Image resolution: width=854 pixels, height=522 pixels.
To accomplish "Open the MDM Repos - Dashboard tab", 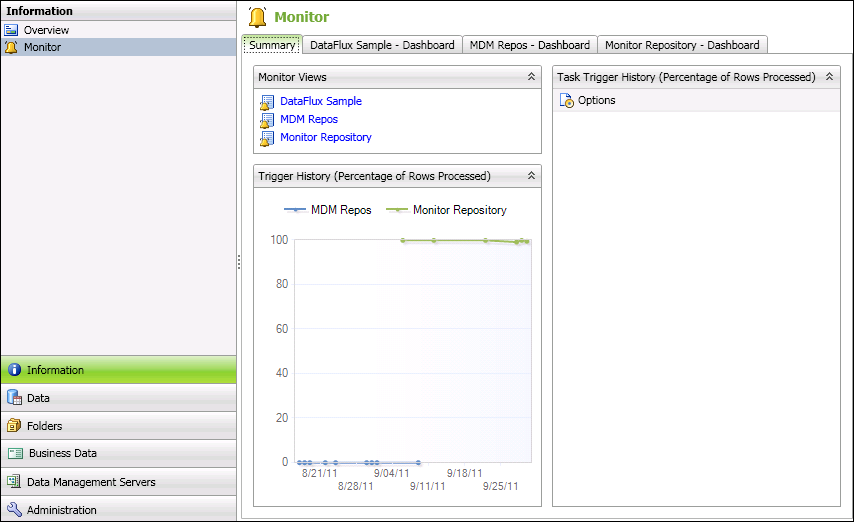I will pos(530,45).
